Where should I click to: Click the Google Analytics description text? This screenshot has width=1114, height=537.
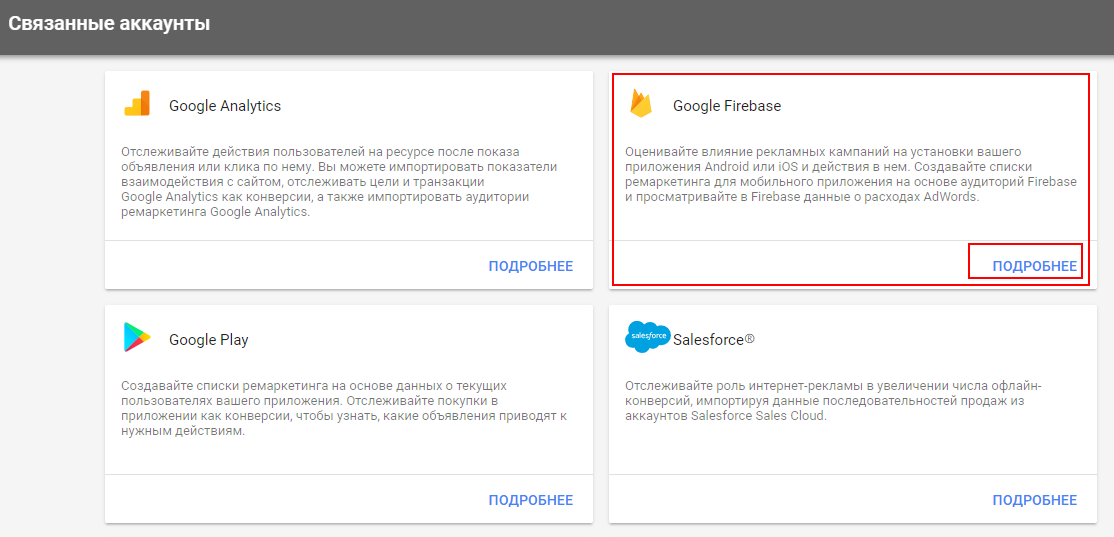pos(339,182)
